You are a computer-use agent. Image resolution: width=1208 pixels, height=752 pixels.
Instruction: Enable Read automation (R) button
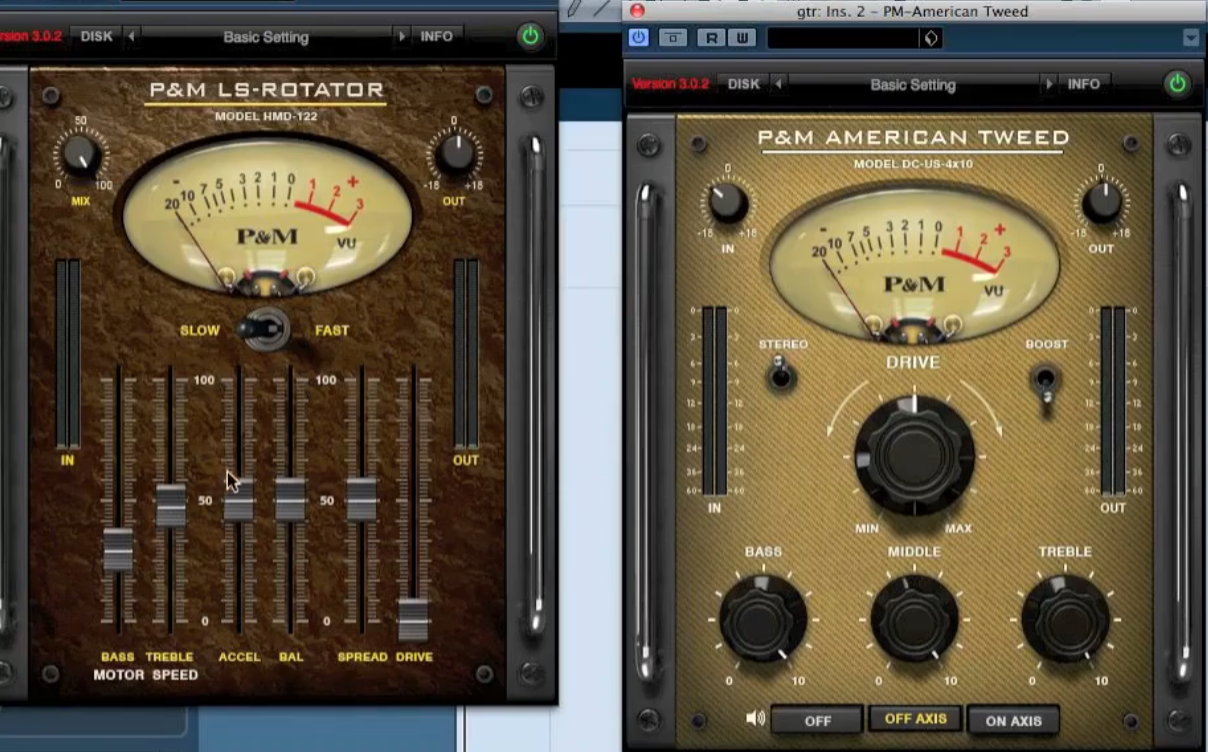(711, 38)
